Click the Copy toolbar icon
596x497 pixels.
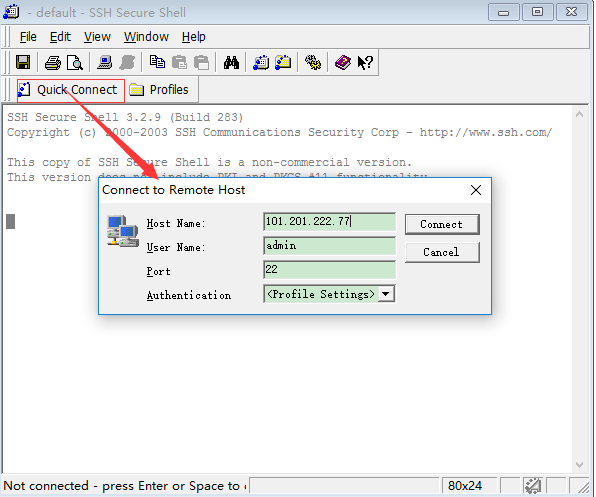157,62
